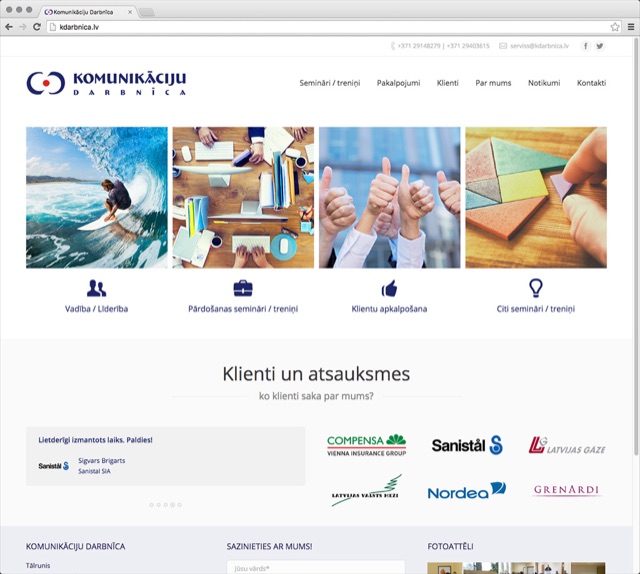
Task: Click the thumbs-up icon for Klientu apkalpošana
Action: click(x=389, y=288)
